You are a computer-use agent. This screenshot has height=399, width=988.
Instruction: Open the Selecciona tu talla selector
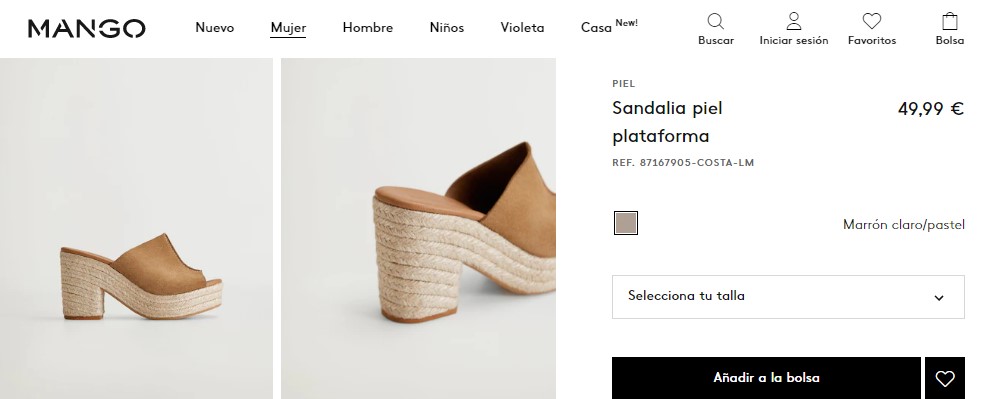pos(788,297)
